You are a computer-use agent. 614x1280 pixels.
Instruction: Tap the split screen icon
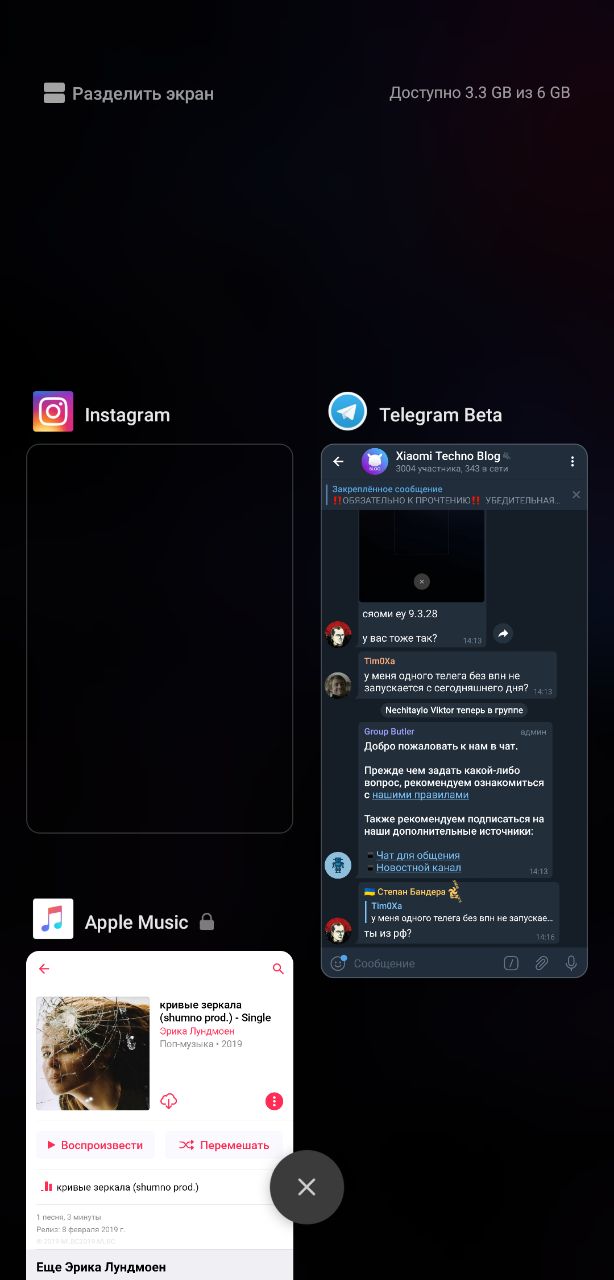pyautogui.click(x=54, y=93)
